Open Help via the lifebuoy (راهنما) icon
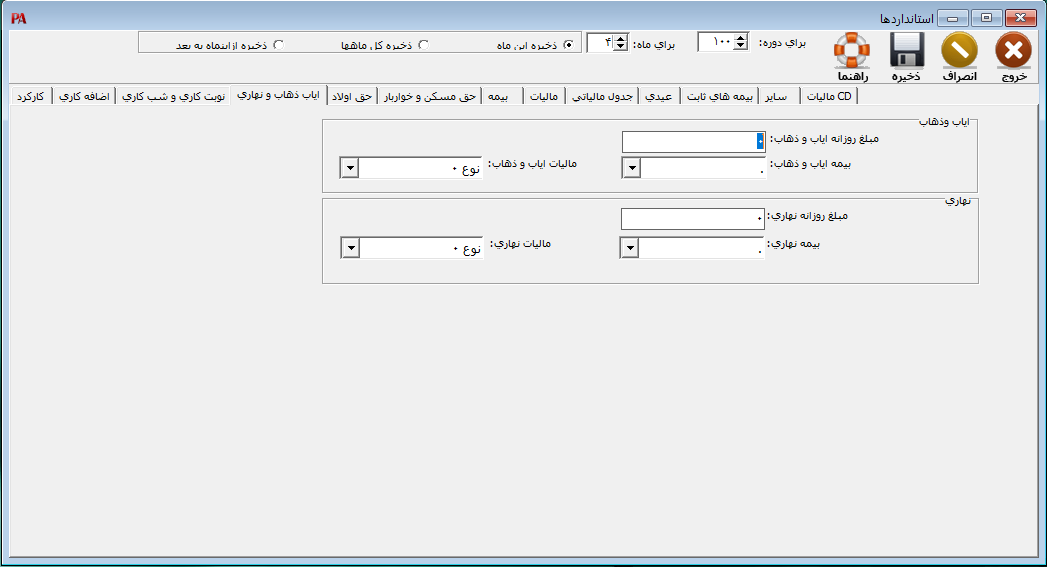The image size is (1047, 567). click(852, 50)
